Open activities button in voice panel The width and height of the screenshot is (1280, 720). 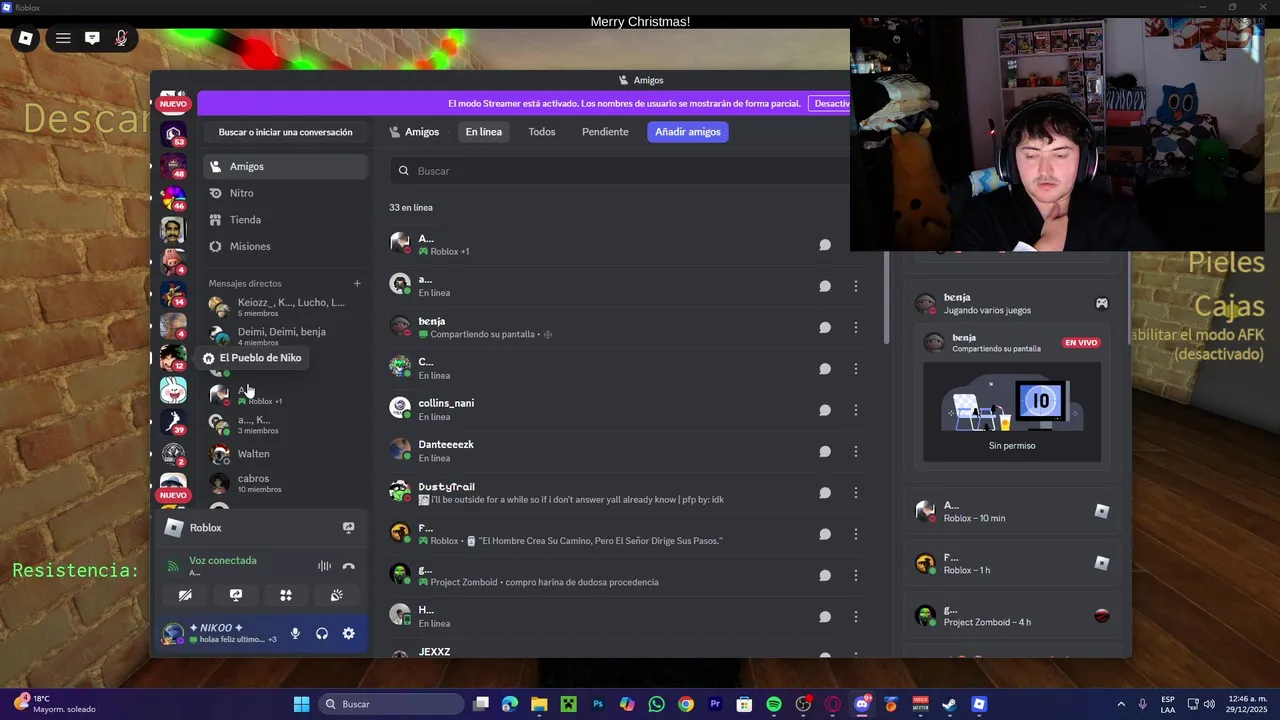tap(286, 595)
